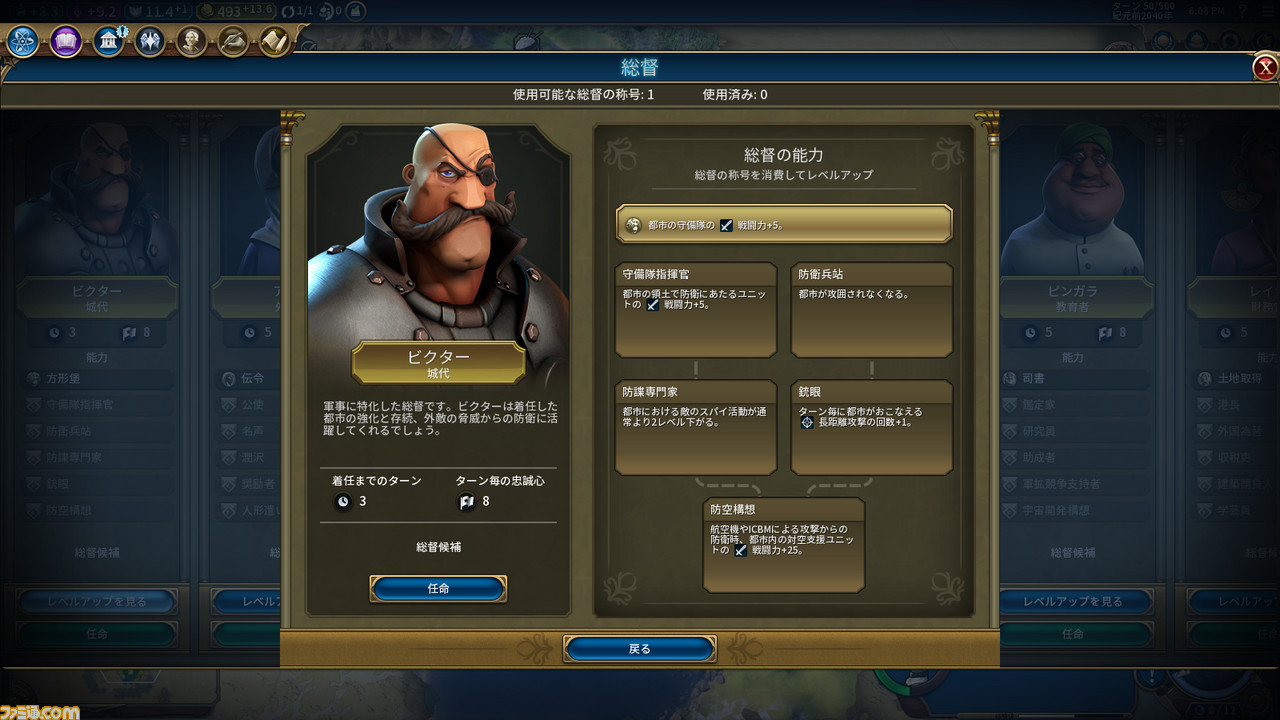Screen dimensions: 1280x720
Task: Close the 総督 window with red X
Action: (x=1265, y=68)
